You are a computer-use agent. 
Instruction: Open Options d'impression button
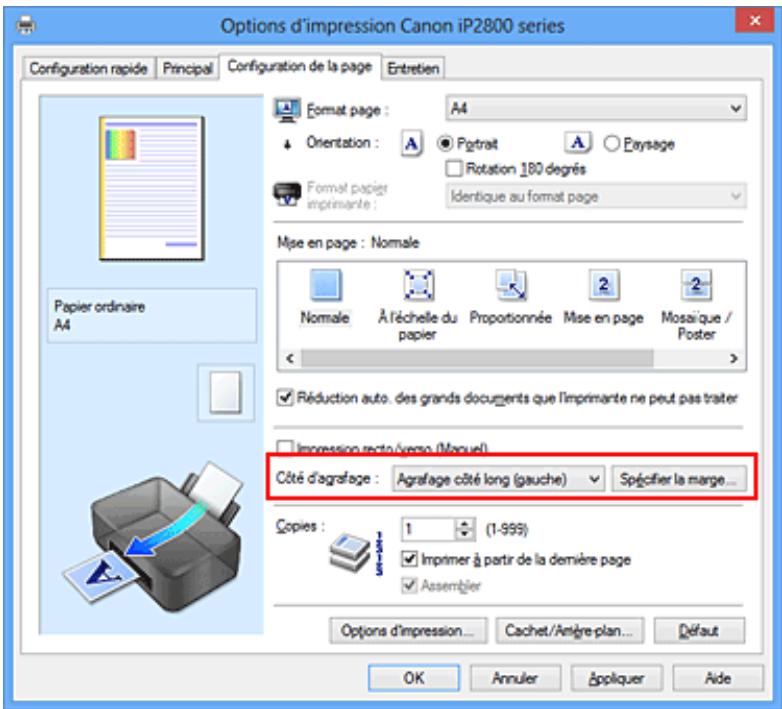(x=407, y=631)
